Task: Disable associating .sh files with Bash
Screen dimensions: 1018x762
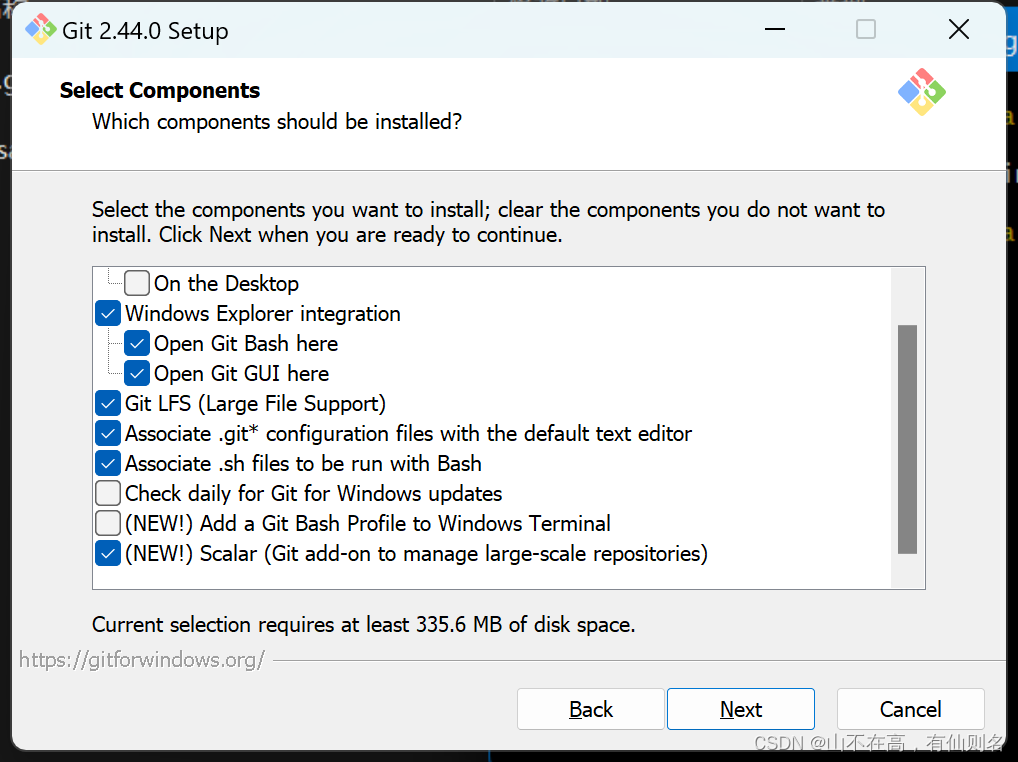Action: pos(107,463)
